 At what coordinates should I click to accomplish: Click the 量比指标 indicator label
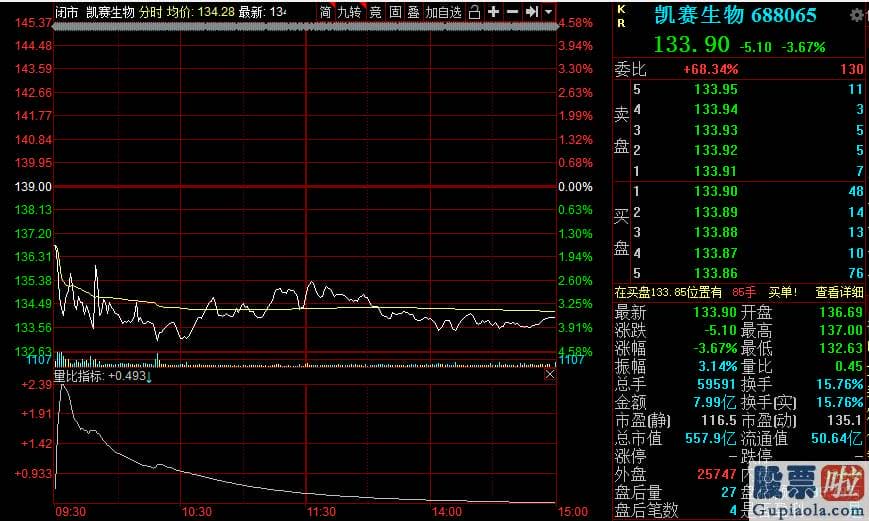pyautogui.click(x=79, y=376)
